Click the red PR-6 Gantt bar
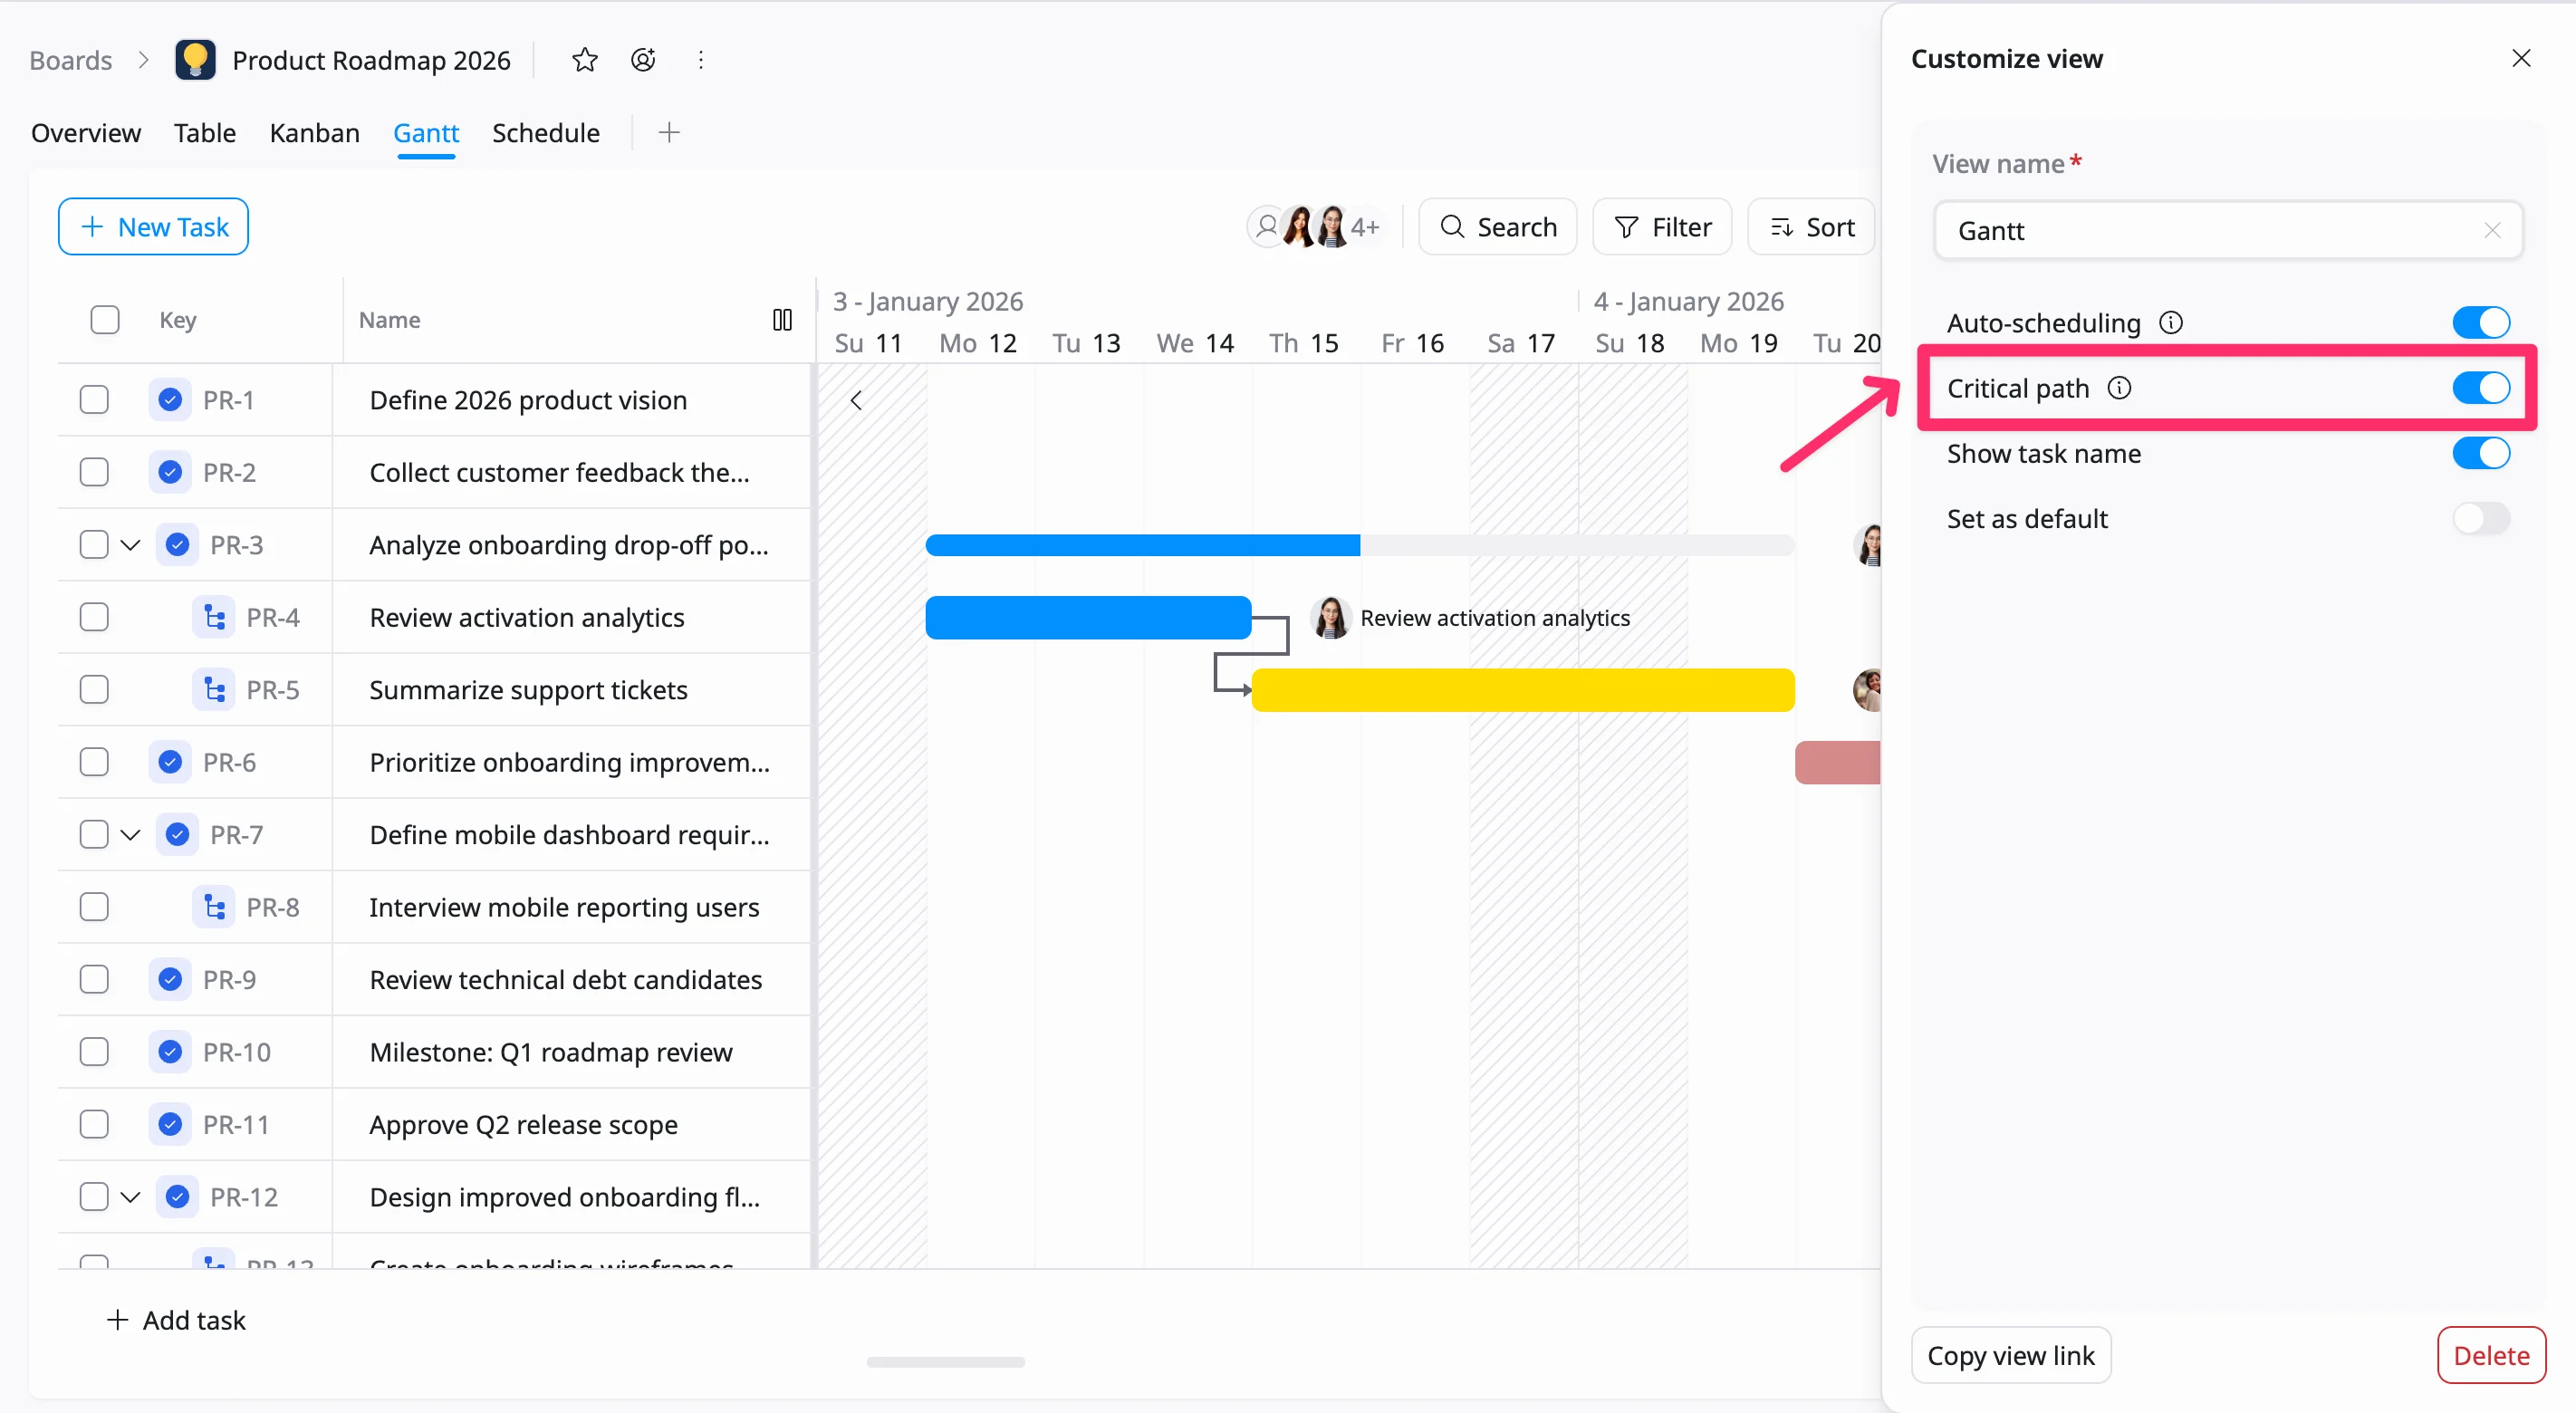2576x1413 pixels. (x=1838, y=763)
